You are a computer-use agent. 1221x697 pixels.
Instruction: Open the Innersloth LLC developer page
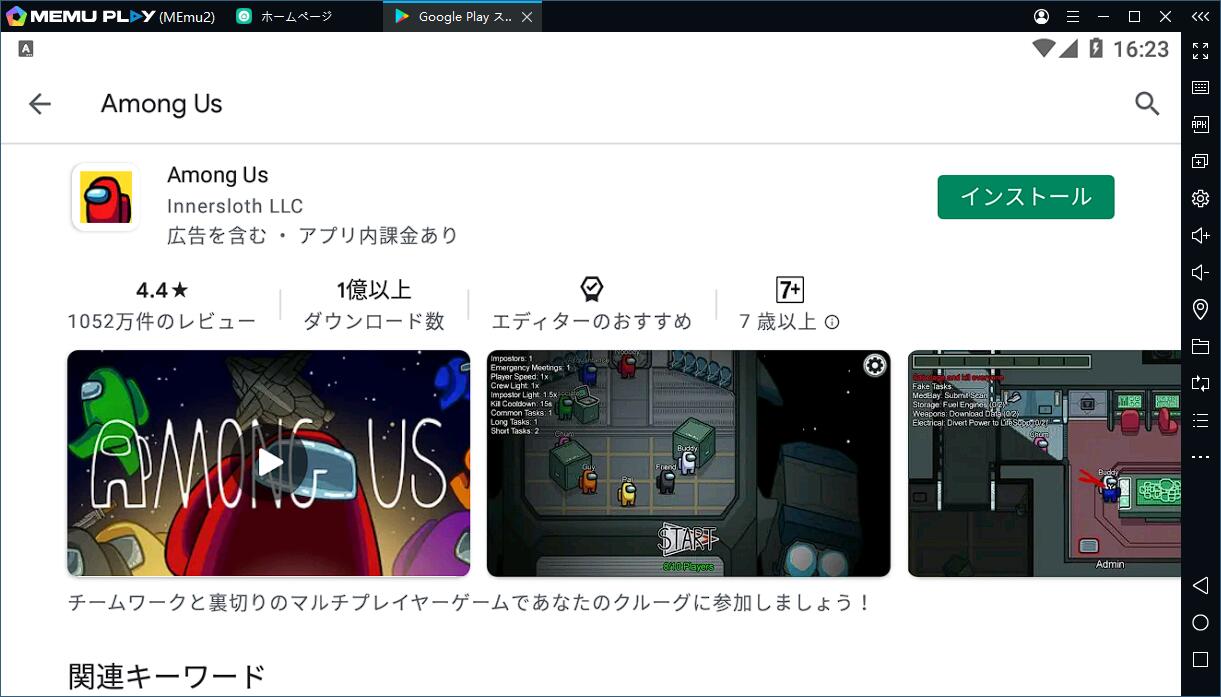[235, 206]
